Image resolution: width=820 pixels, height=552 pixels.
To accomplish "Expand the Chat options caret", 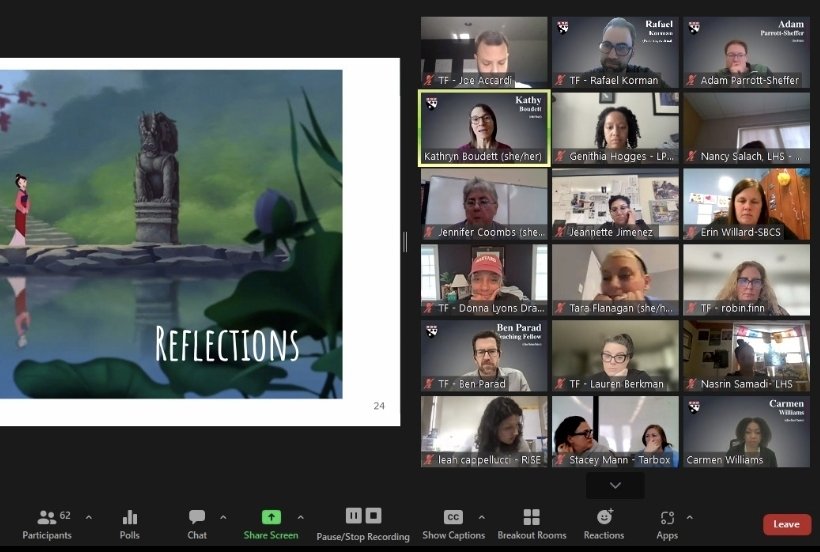I will [223, 518].
